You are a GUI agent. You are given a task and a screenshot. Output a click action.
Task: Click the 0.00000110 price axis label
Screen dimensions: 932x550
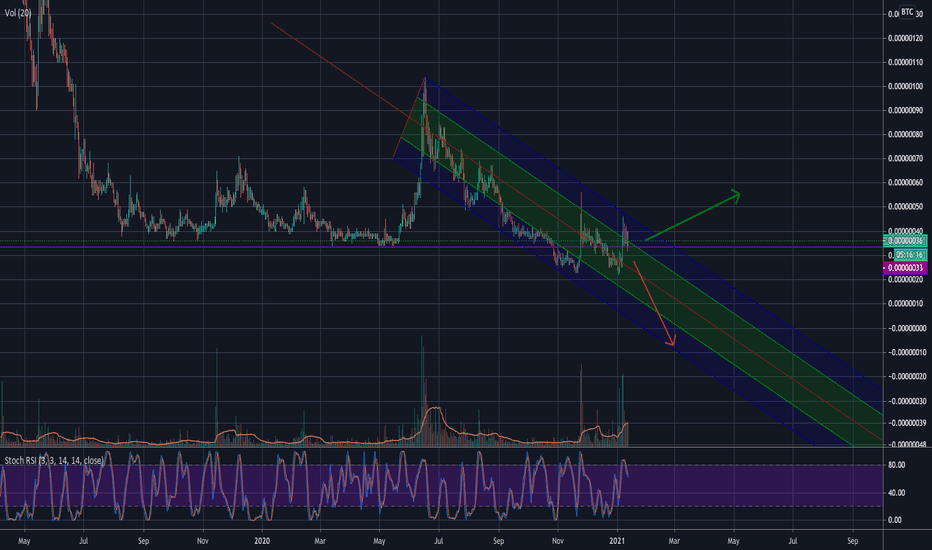pyautogui.click(x=906, y=62)
